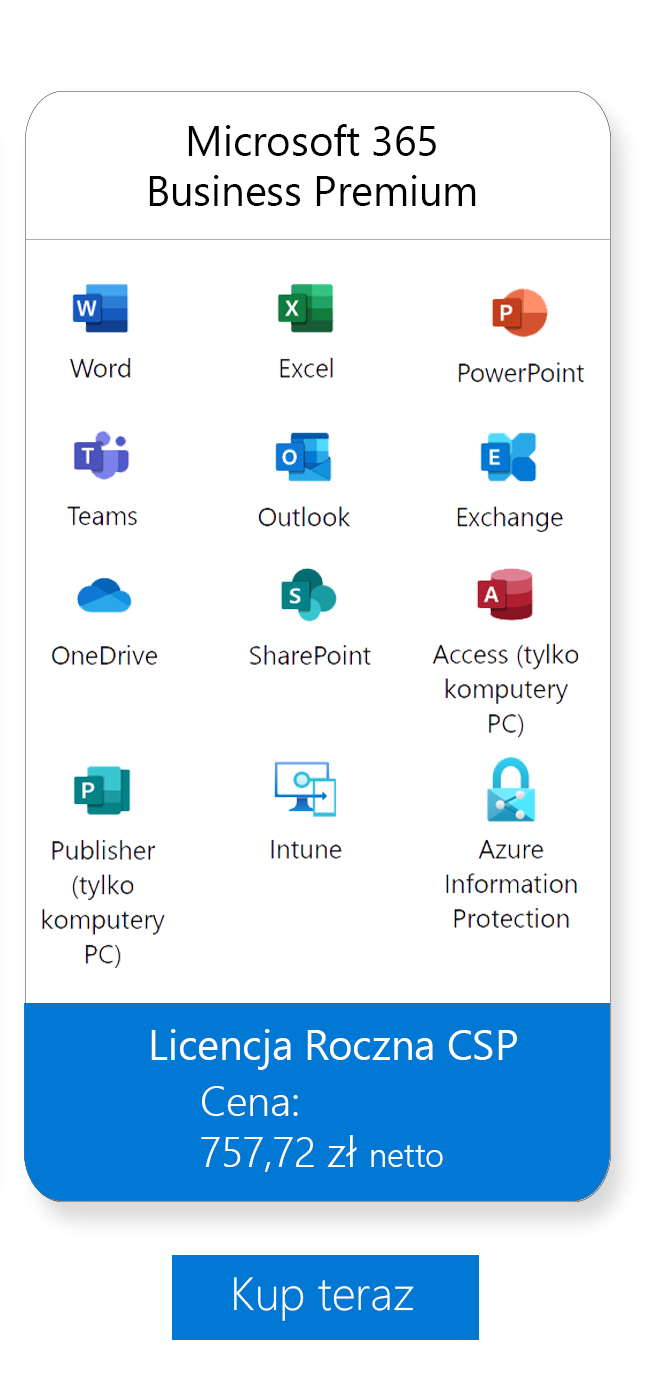Click the PowerPoint app icon
645x1377 pixels.
519,313
